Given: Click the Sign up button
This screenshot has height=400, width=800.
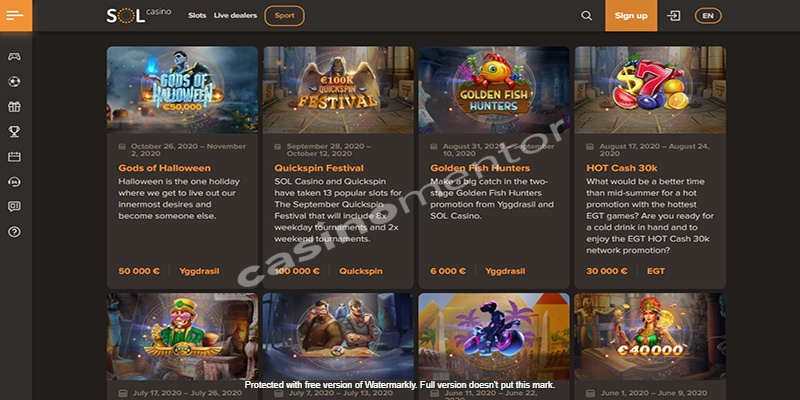Looking at the screenshot, I should (631, 16).
